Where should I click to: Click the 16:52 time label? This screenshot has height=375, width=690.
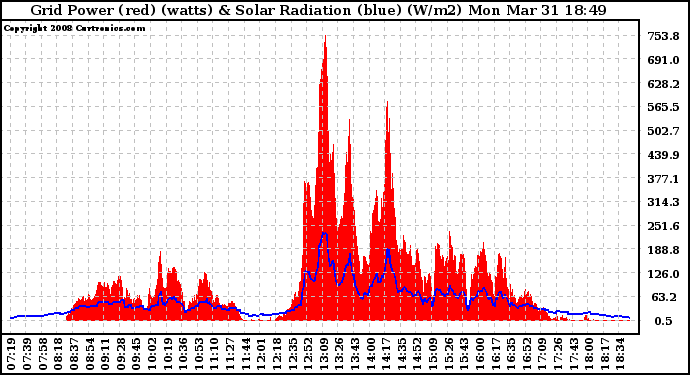click(527, 354)
